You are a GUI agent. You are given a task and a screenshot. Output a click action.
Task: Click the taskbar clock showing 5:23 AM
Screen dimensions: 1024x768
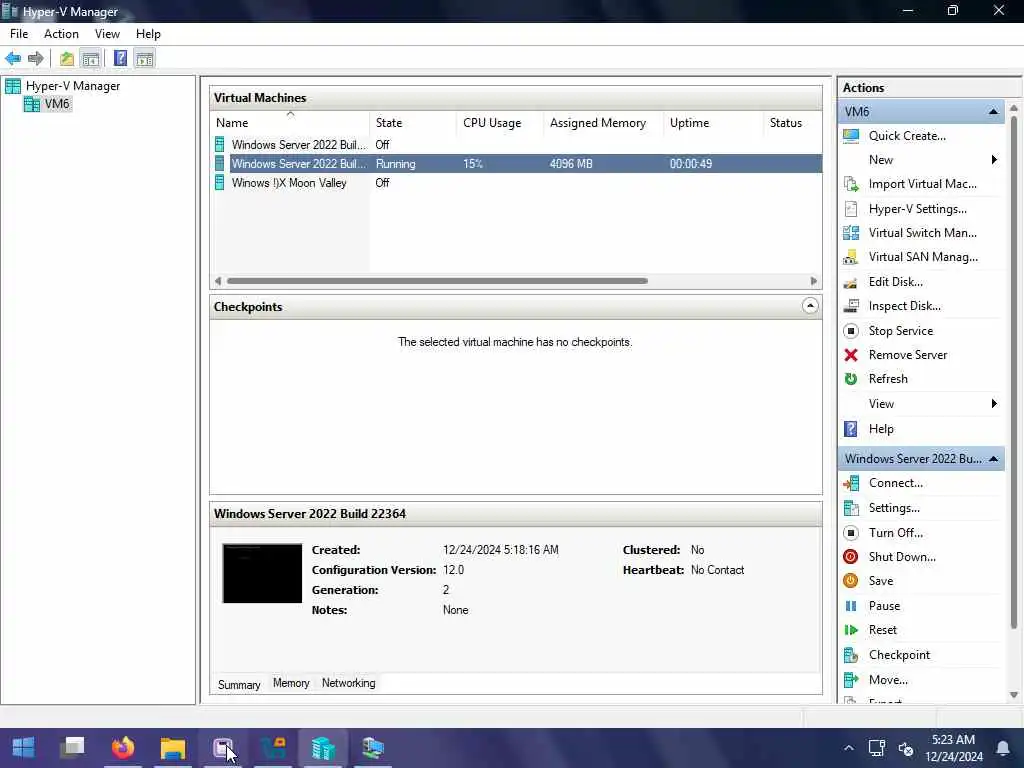pos(953,748)
